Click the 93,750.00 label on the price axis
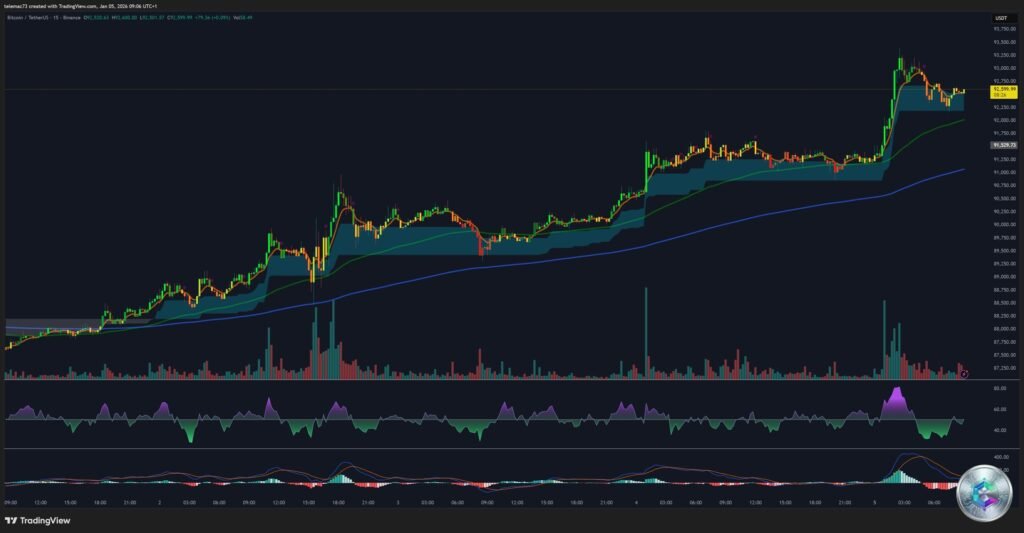The height and width of the screenshot is (533, 1024). pyautogui.click(x=1003, y=29)
